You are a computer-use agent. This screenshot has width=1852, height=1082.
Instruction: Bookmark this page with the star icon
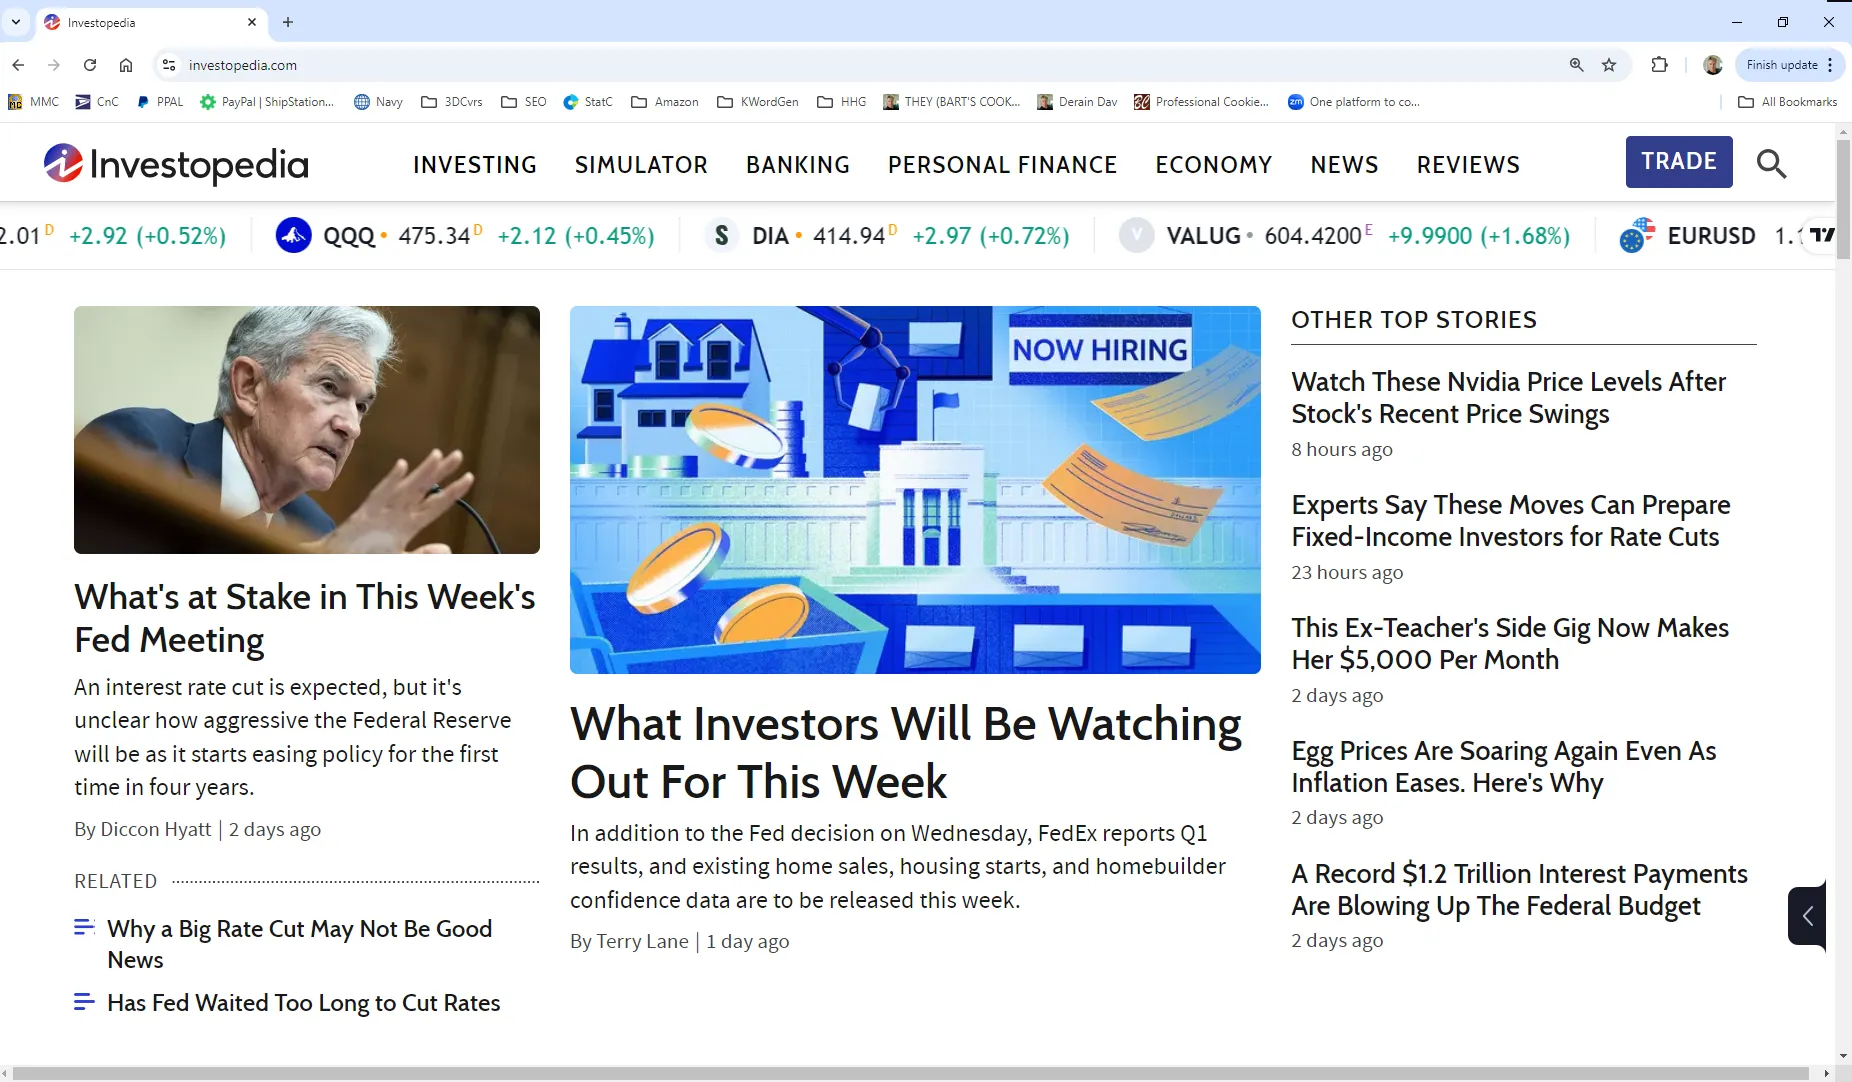tap(1609, 65)
